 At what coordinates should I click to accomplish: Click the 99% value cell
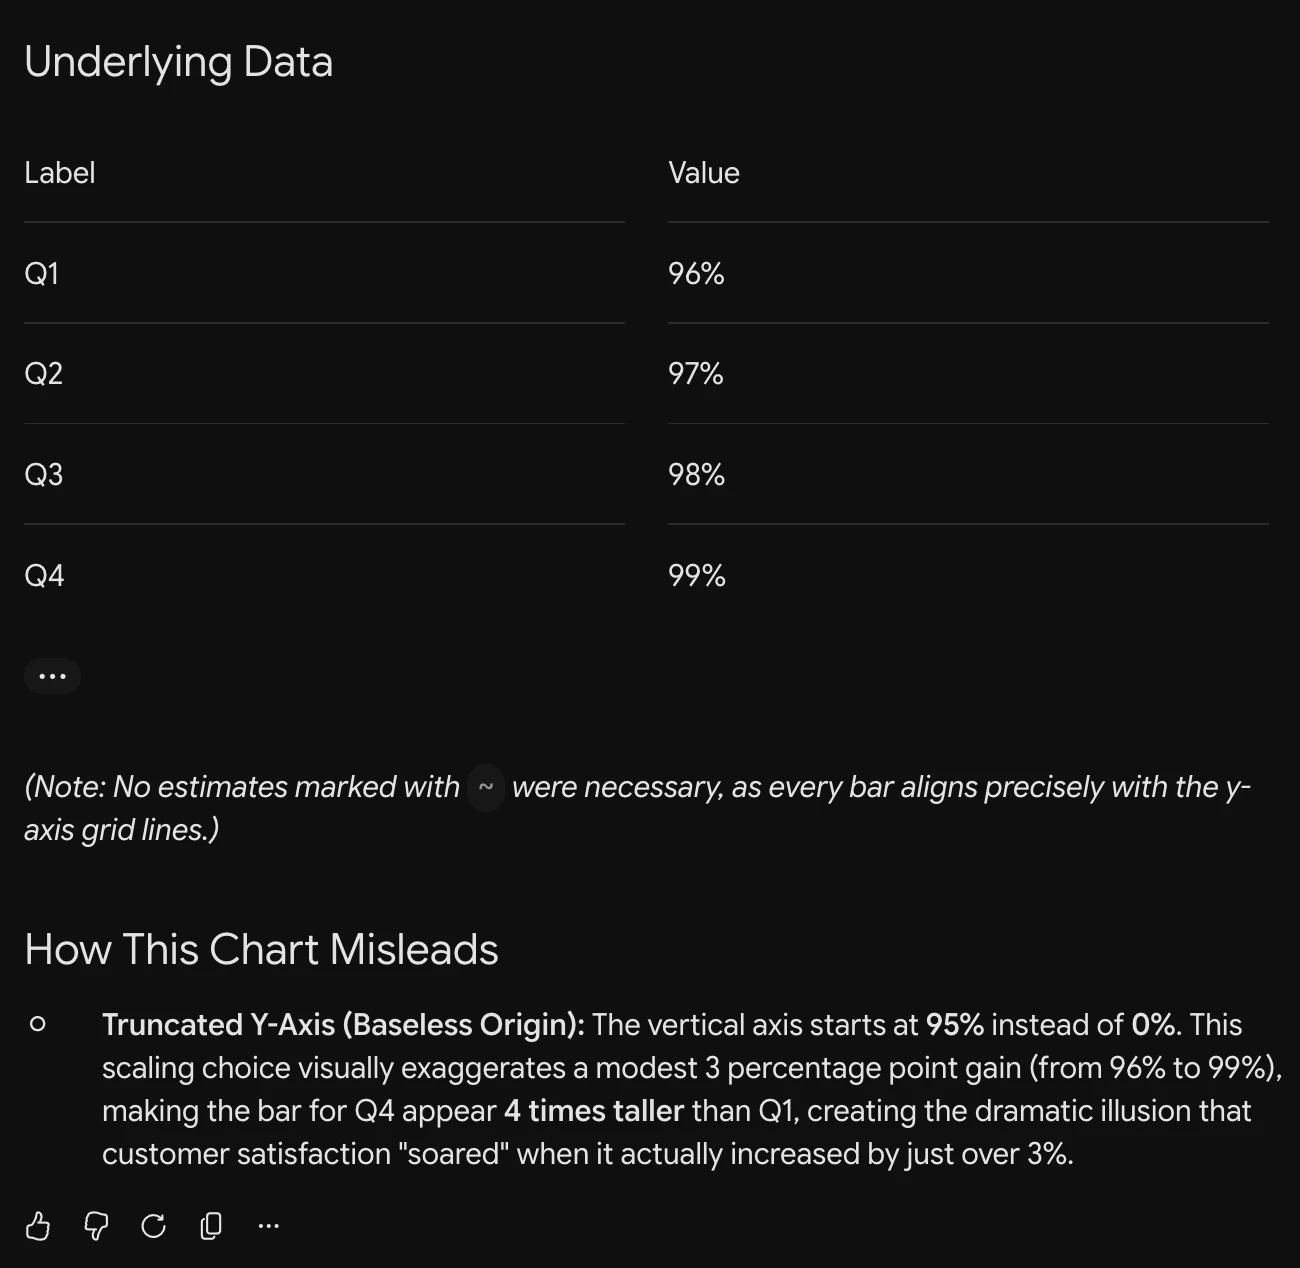tap(697, 575)
